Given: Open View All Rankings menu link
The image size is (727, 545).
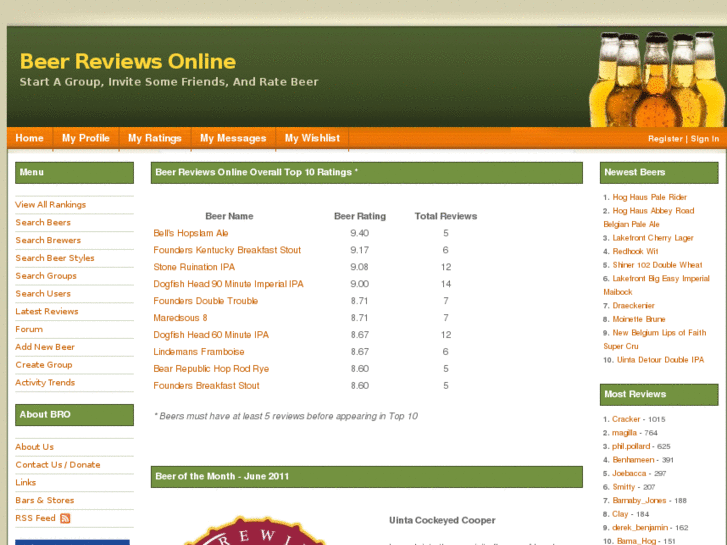Looking at the screenshot, I should (x=51, y=205).
